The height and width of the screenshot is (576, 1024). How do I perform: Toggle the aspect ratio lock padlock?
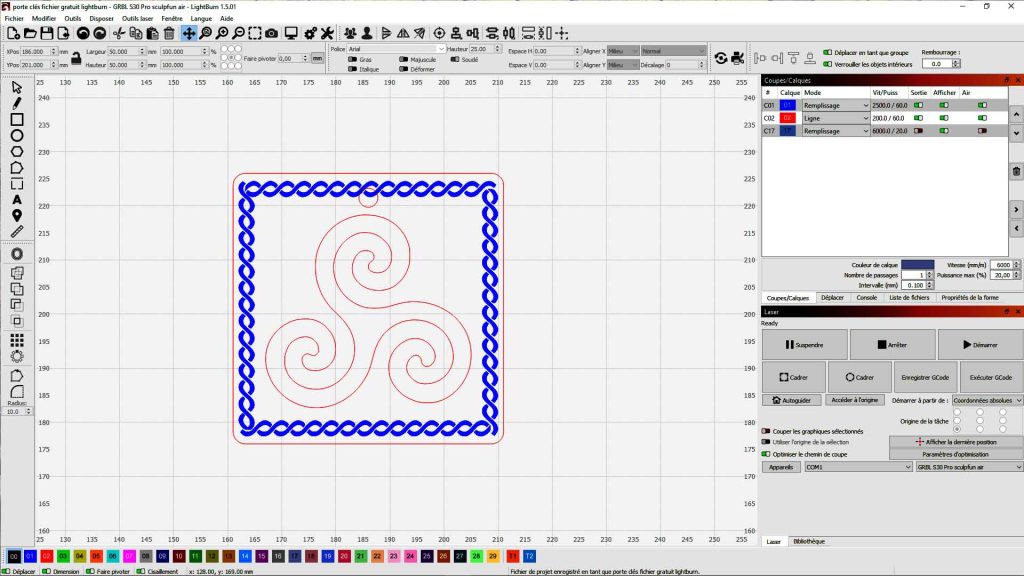pyautogui.click(x=76, y=58)
